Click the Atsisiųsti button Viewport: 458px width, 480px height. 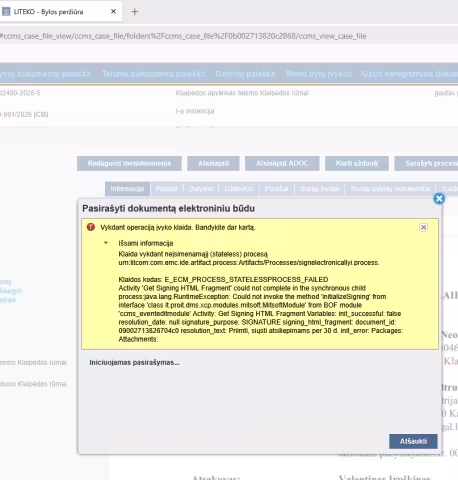click(213, 163)
